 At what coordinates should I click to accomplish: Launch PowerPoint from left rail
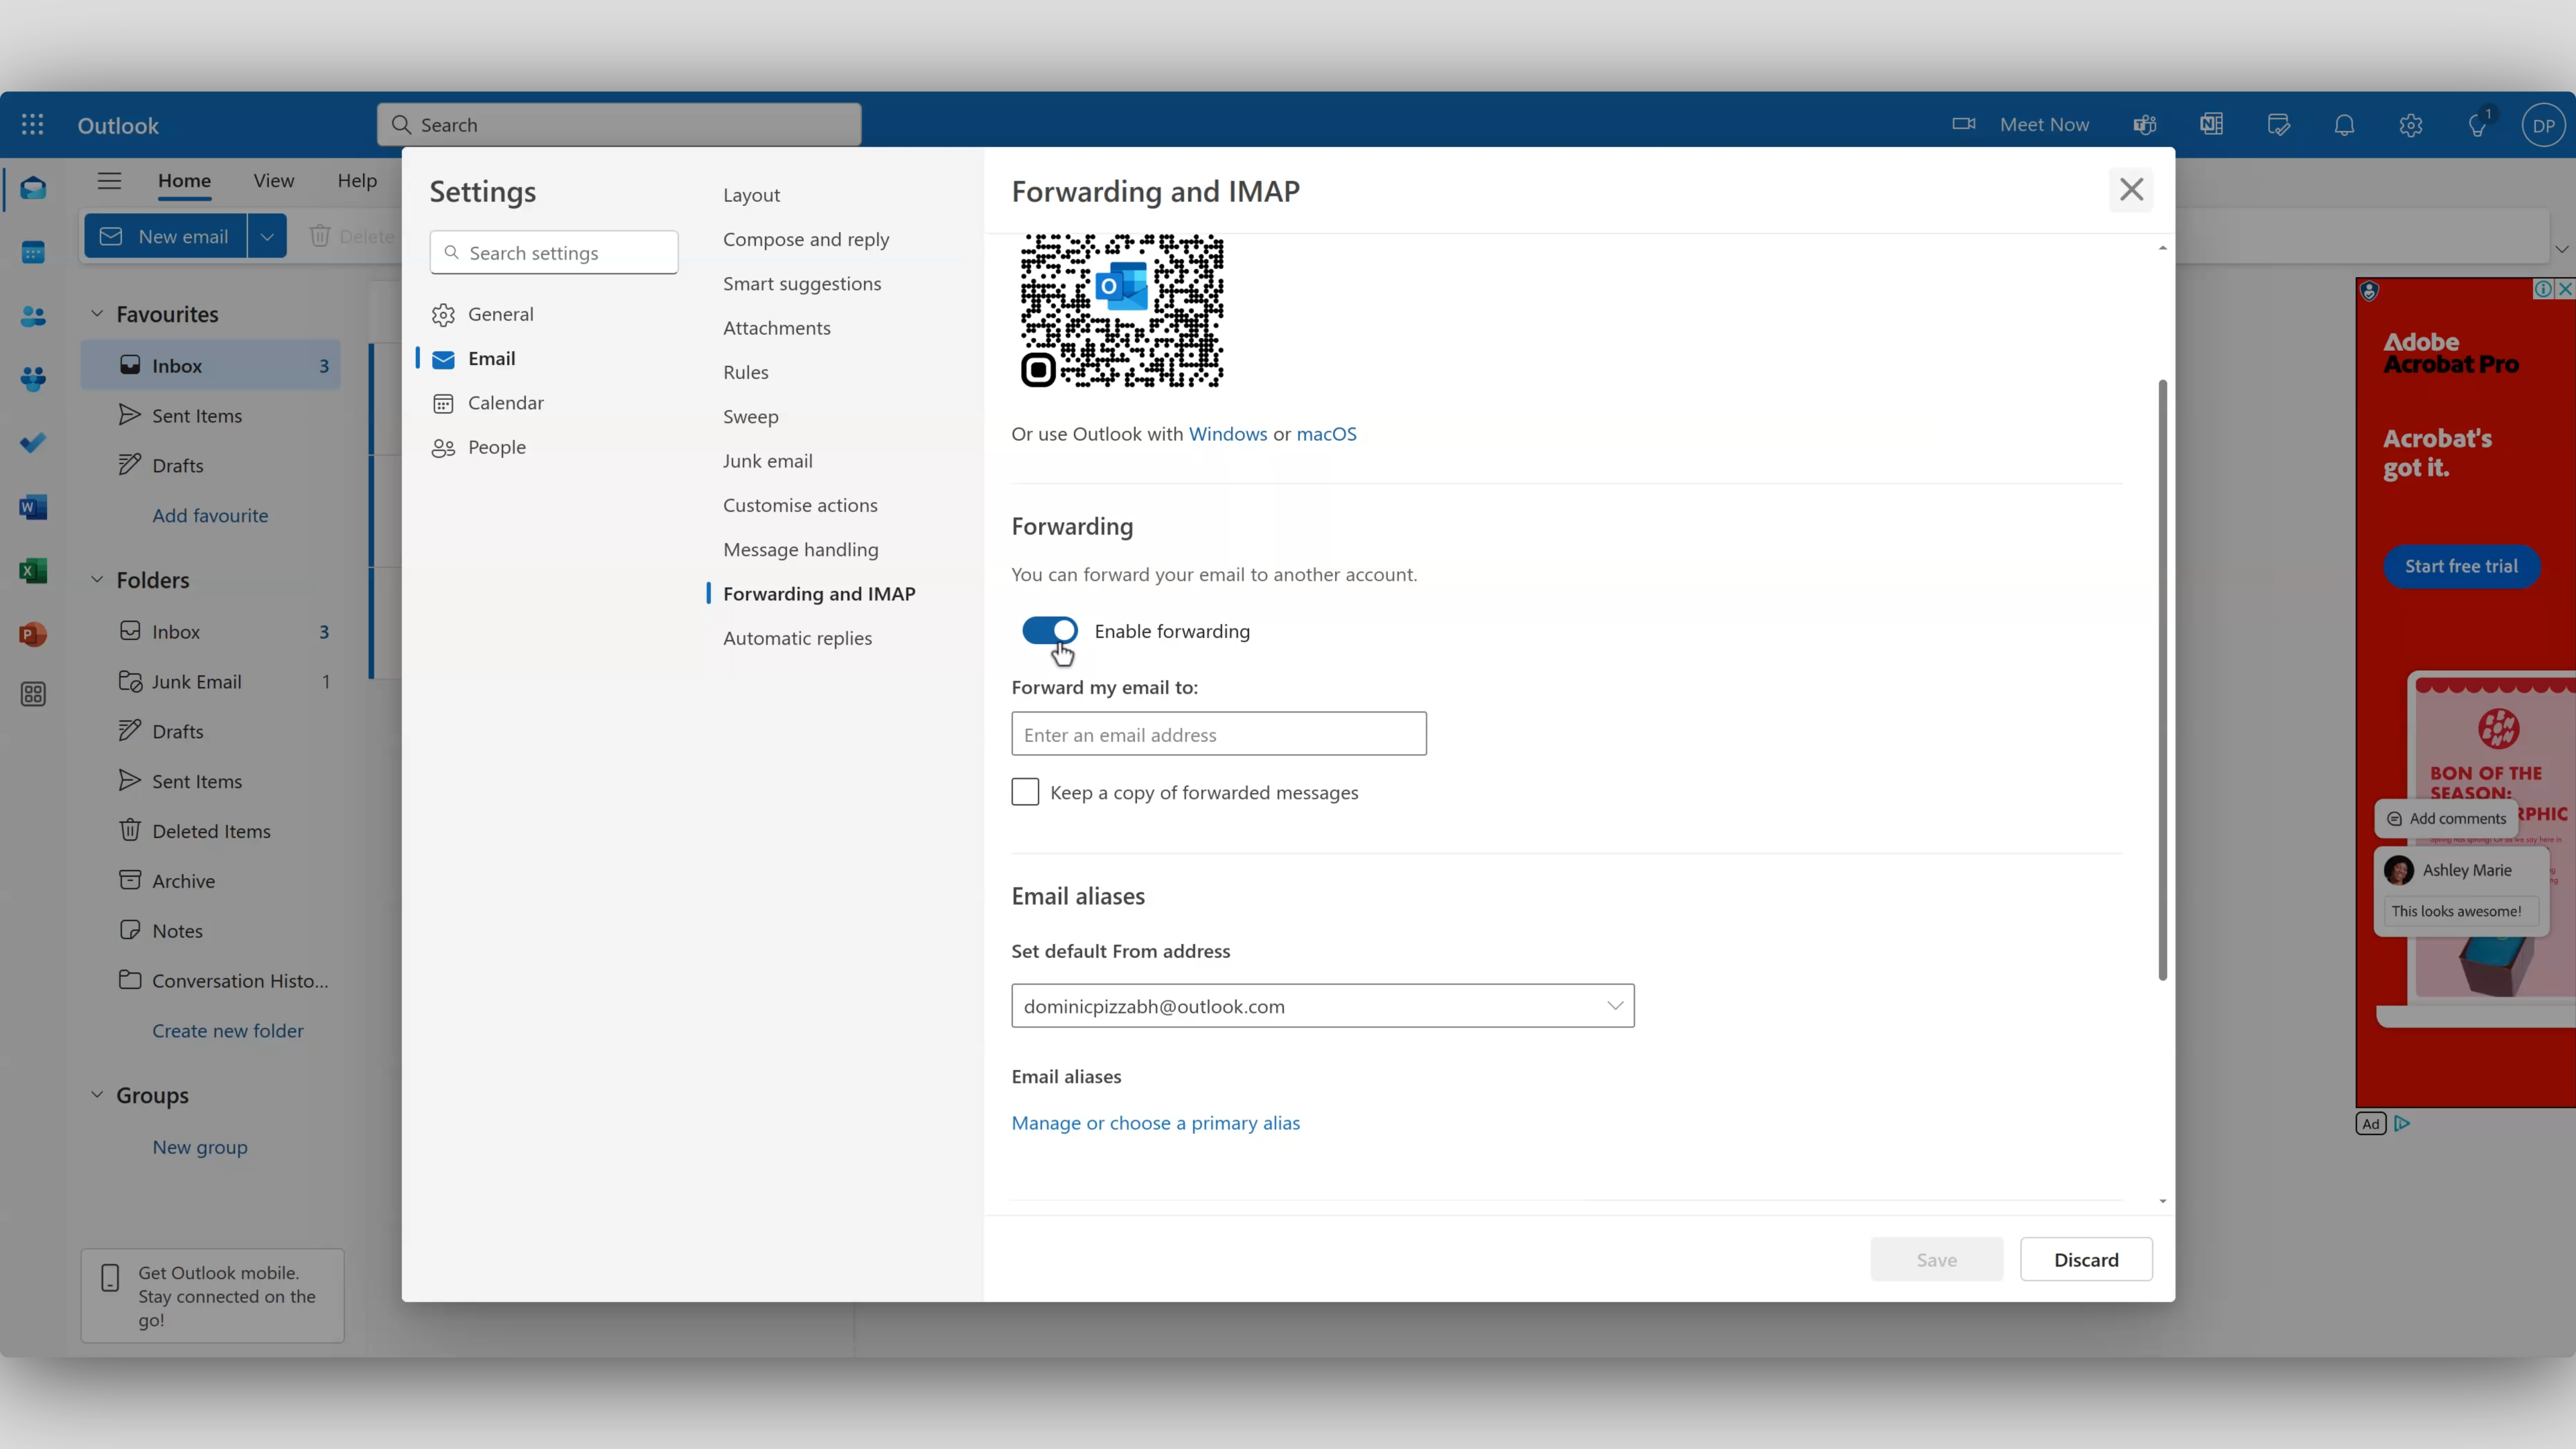[33, 634]
